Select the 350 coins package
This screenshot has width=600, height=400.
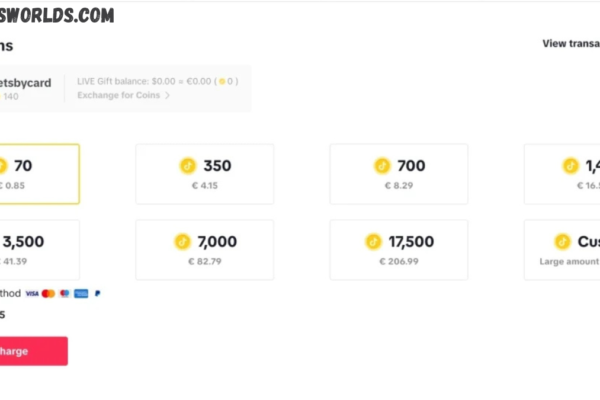(x=205, y=174)
